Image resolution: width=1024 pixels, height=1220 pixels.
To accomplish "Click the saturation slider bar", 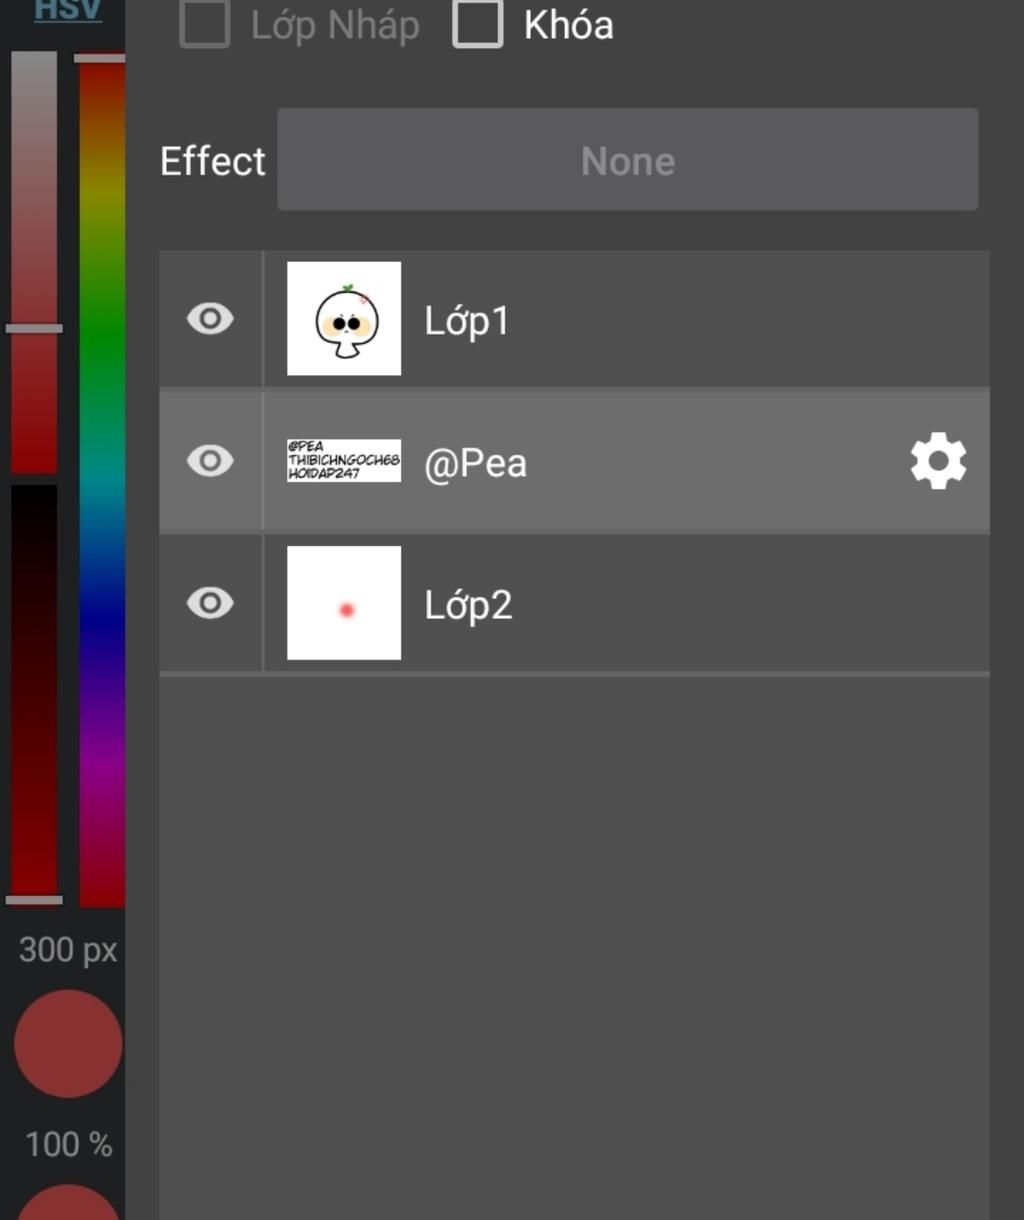I will pyautogui.click(x=34, y=262).
